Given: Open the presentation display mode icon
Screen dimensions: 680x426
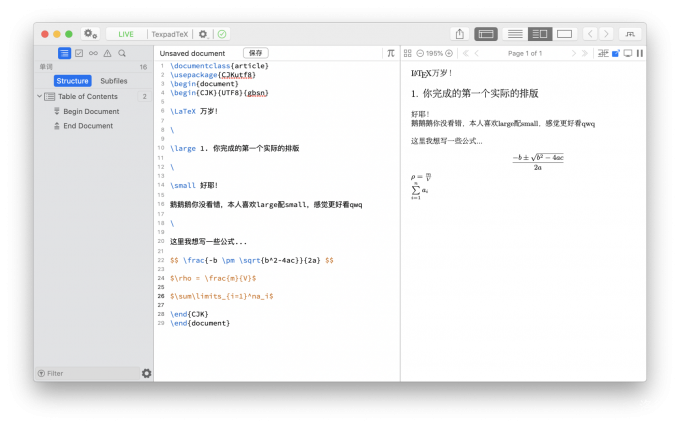Looking at the screenshot, I should click(x=628, y=53).
